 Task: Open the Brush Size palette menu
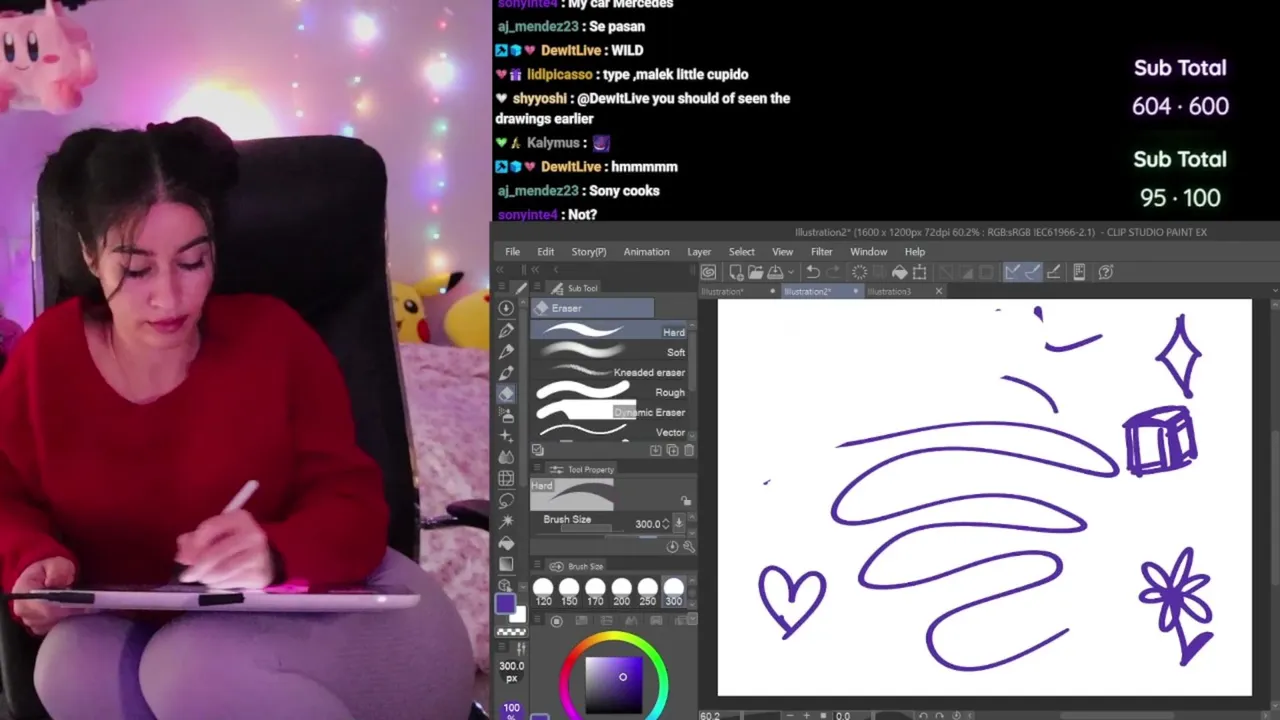pyautogui.click(x=537, y=566)
